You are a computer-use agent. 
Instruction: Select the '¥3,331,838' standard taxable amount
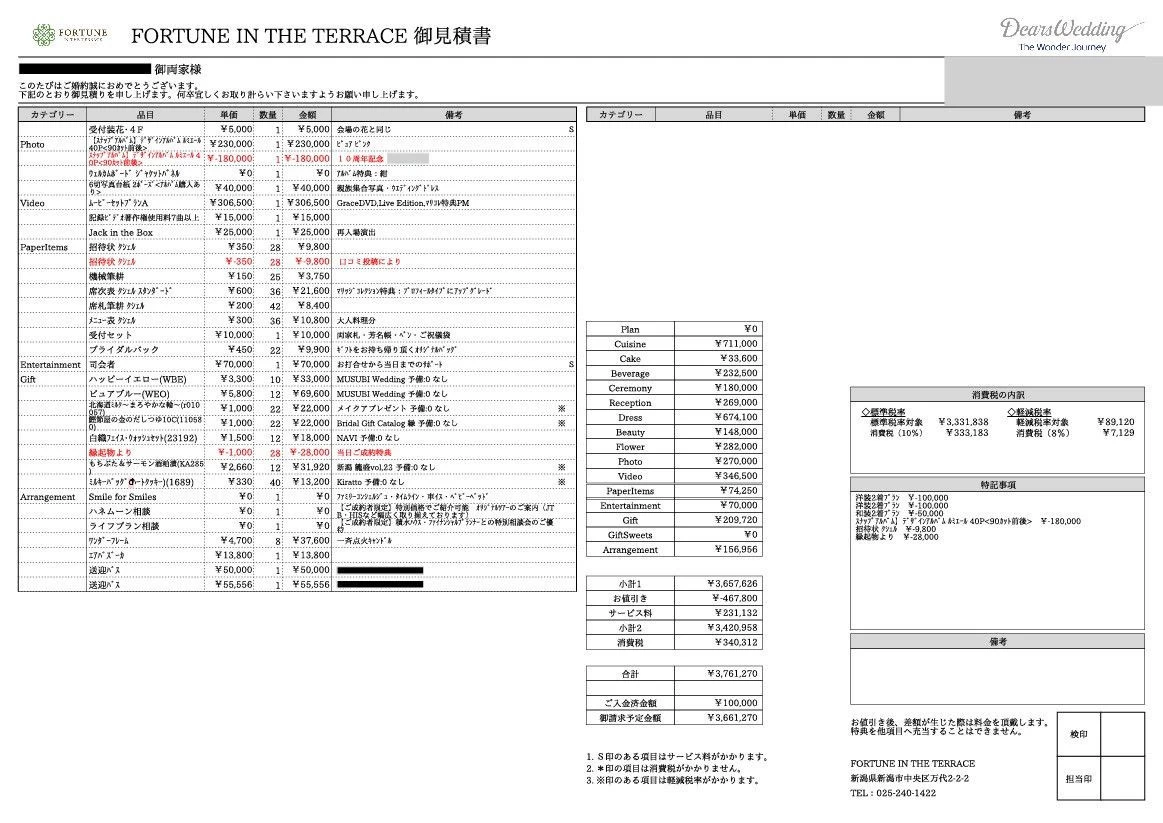pyautogui.click(x=963, y=422)
